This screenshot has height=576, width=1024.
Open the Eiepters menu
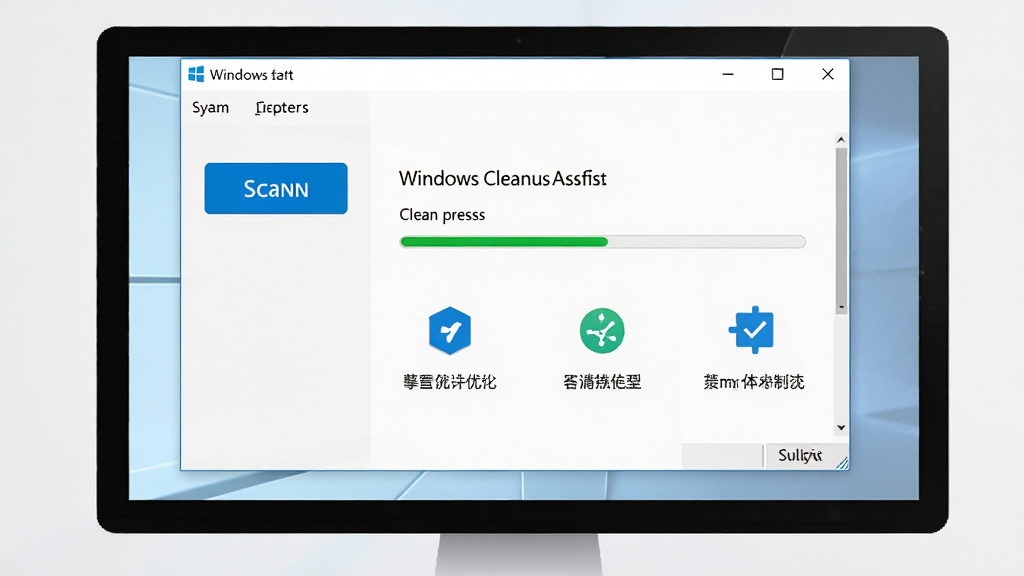point(281,108)
